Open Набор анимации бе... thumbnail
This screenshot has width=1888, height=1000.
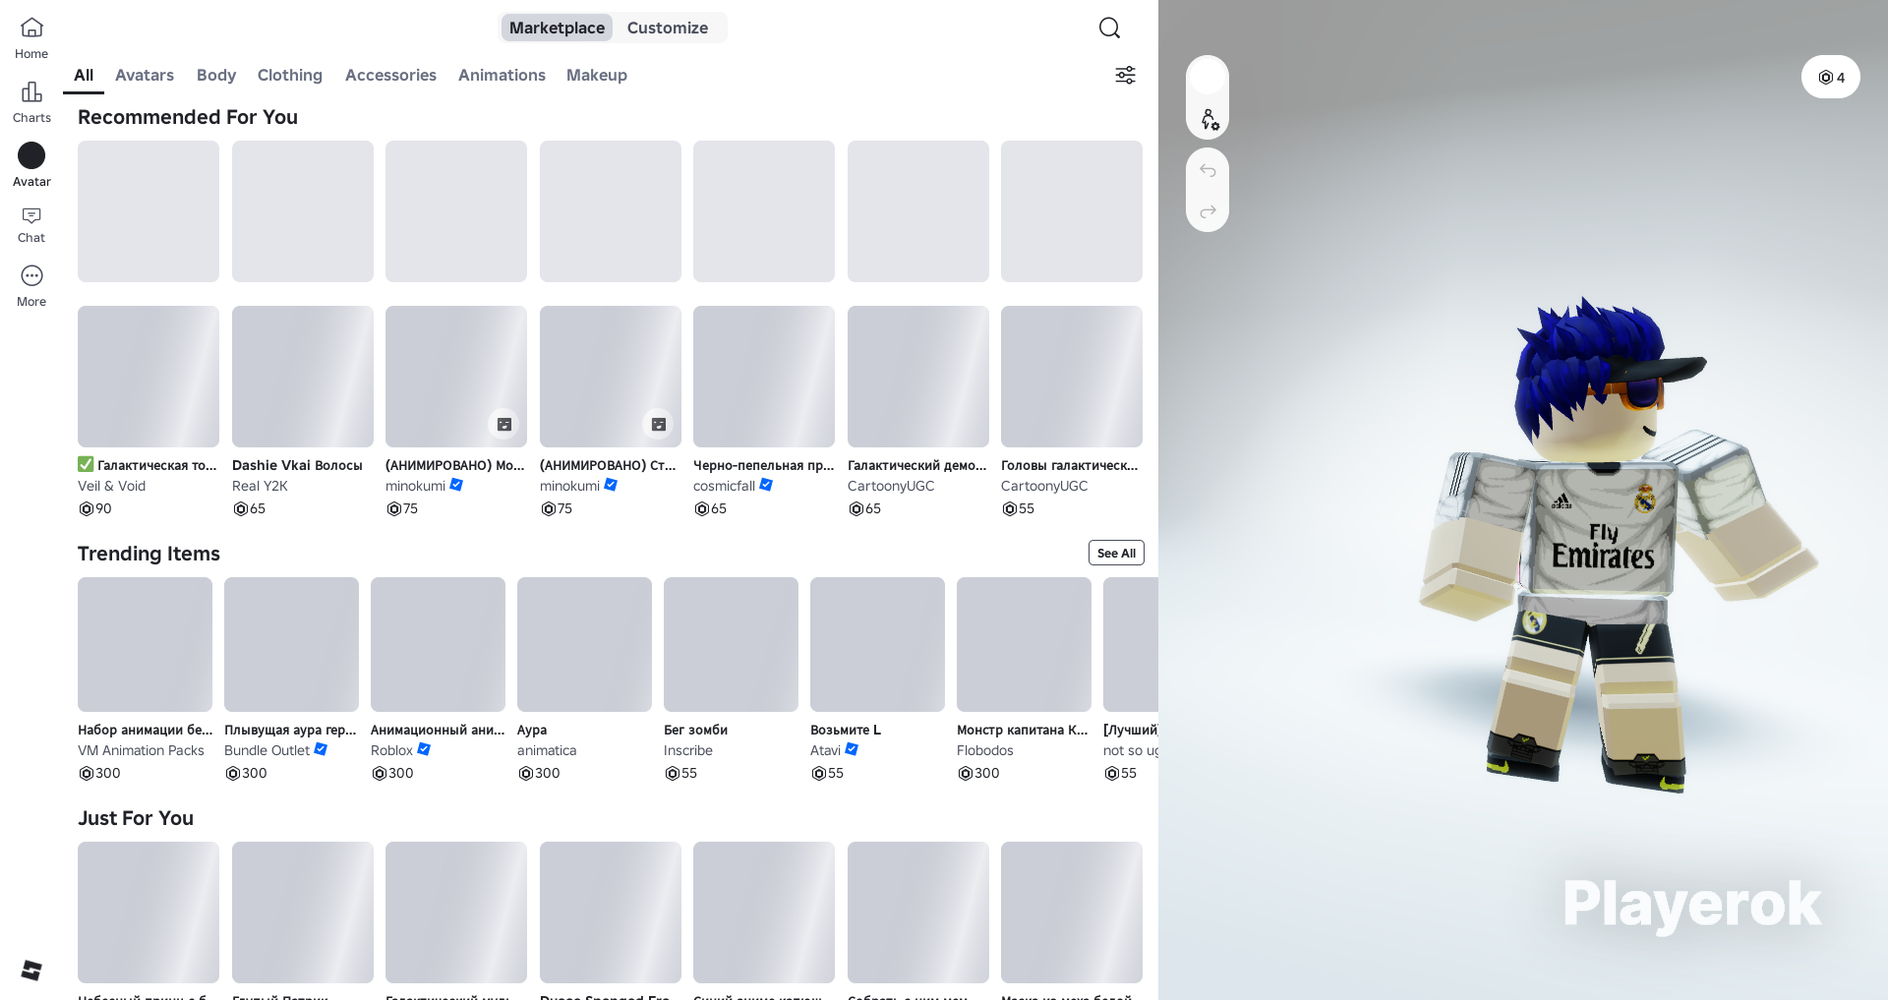145,644
